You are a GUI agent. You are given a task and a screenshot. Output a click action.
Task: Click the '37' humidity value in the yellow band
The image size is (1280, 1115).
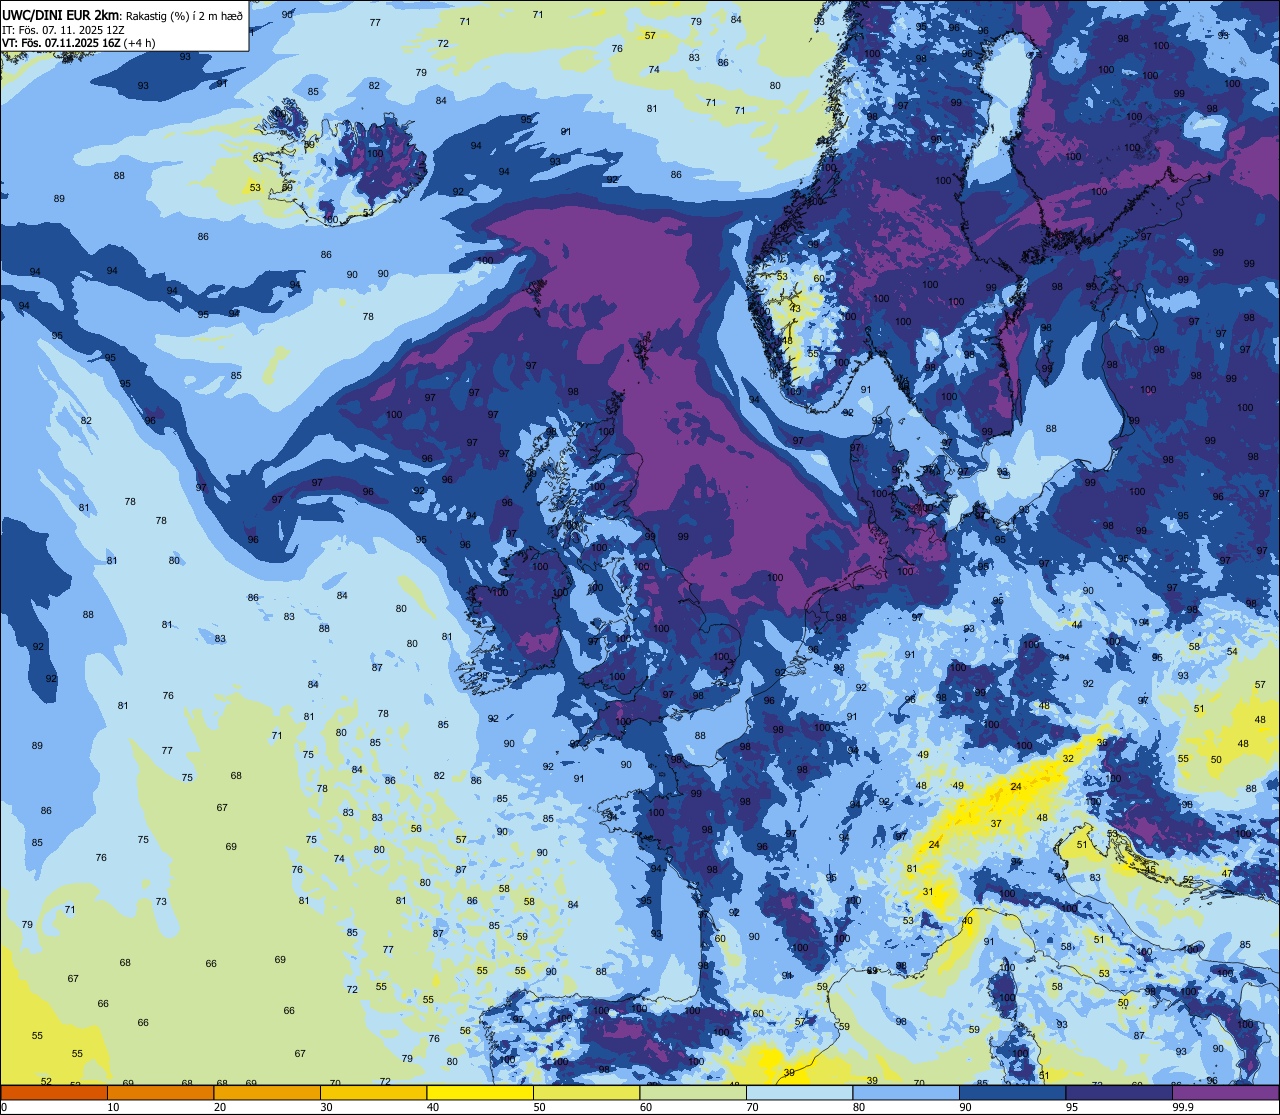tap(996, 824)
